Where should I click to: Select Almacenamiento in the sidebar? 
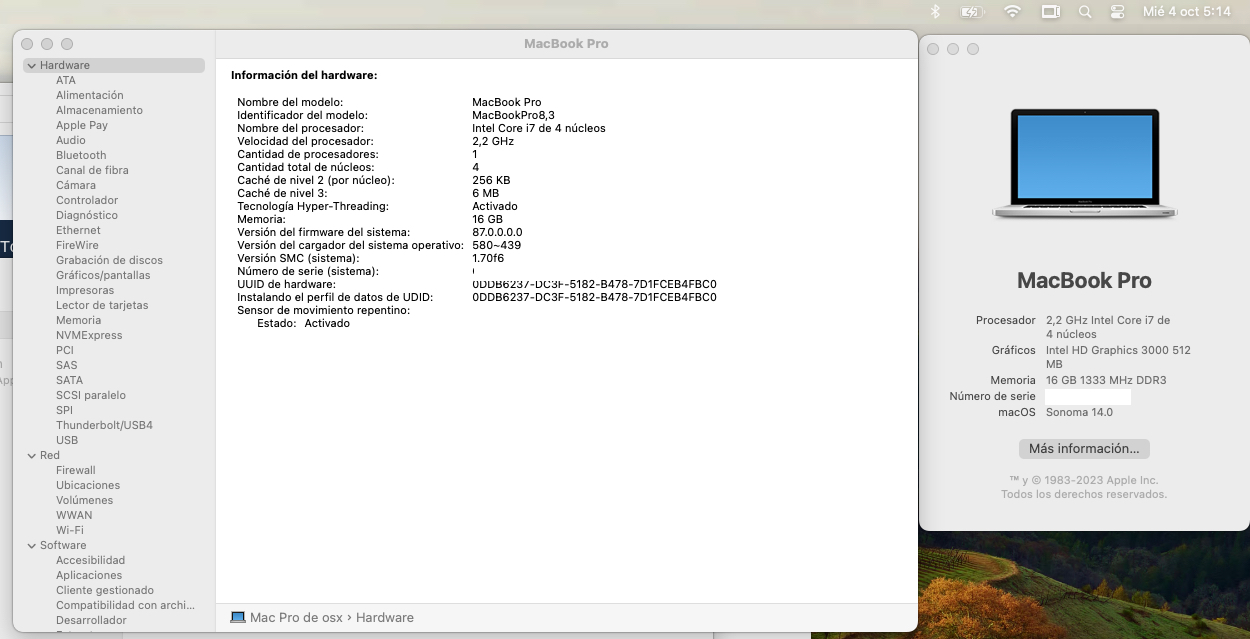(99, 110)
